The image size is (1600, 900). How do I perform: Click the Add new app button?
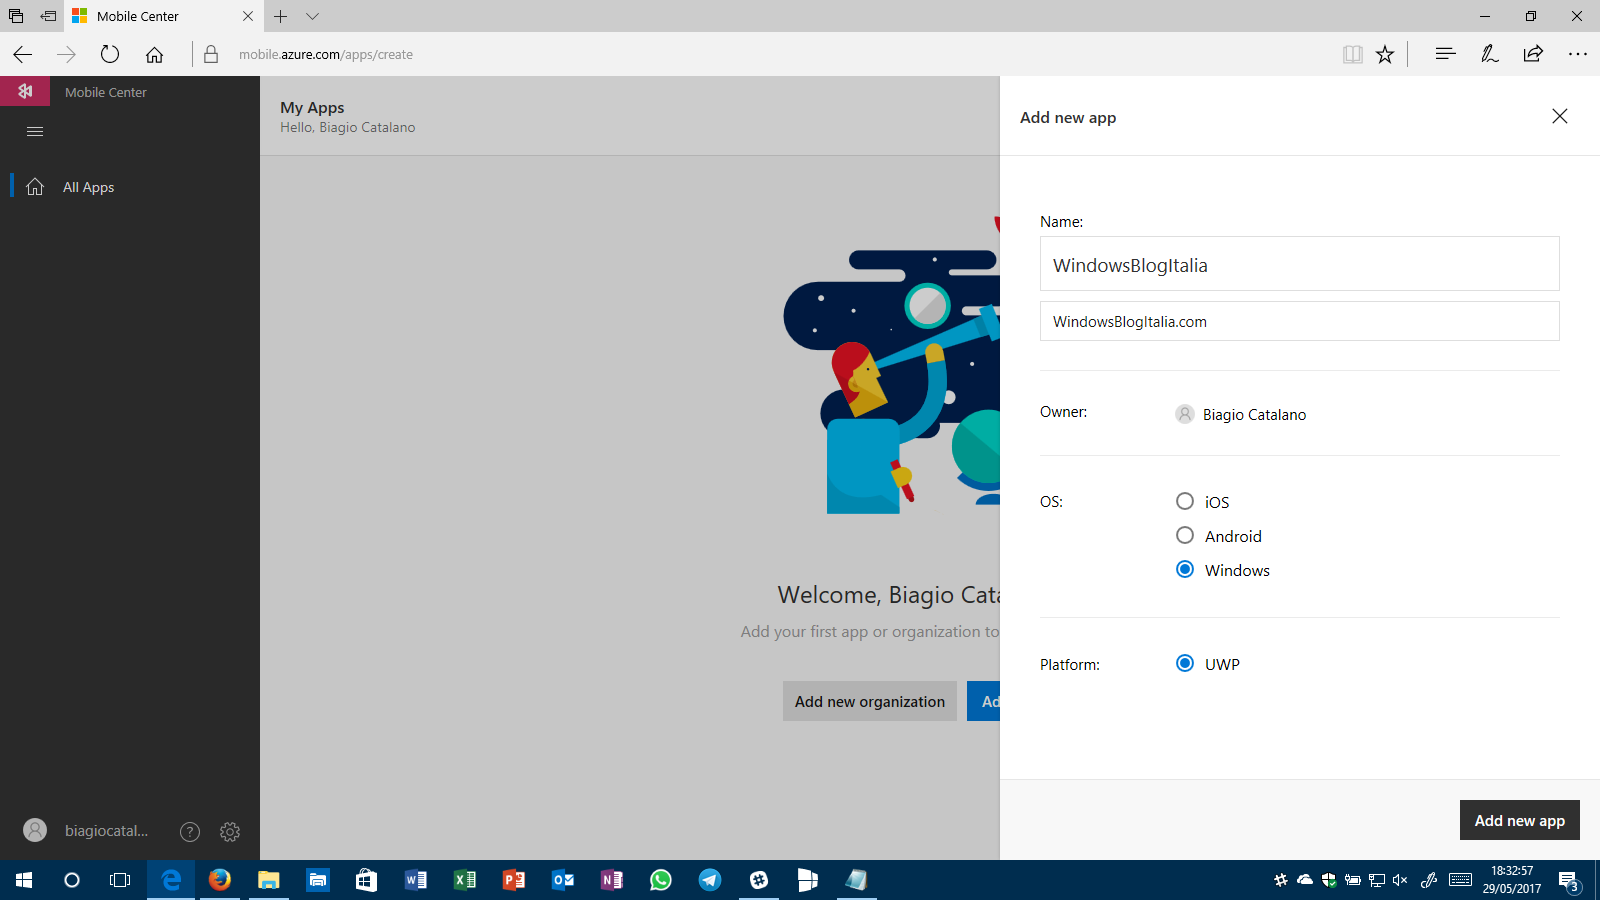click(x=1519, y=820)
